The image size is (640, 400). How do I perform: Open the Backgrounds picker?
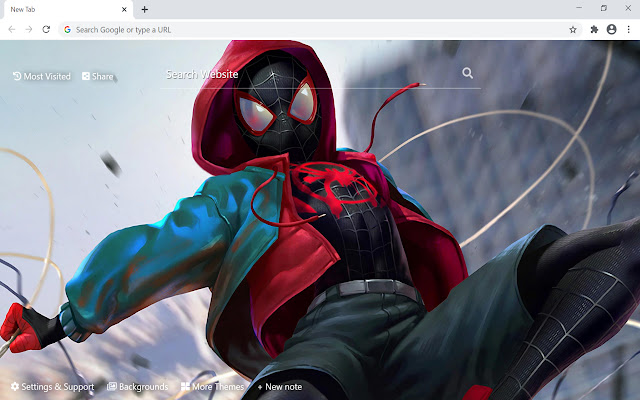coord(138,387)
